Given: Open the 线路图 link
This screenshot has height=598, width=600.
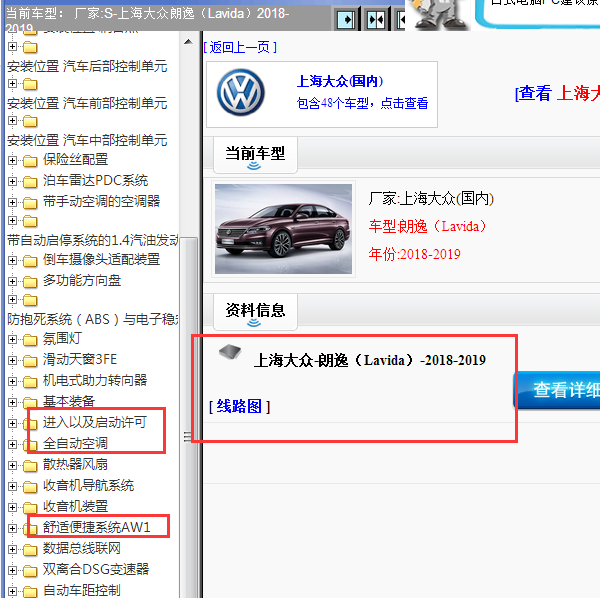Looking at the screenshot, I should 240,406.
